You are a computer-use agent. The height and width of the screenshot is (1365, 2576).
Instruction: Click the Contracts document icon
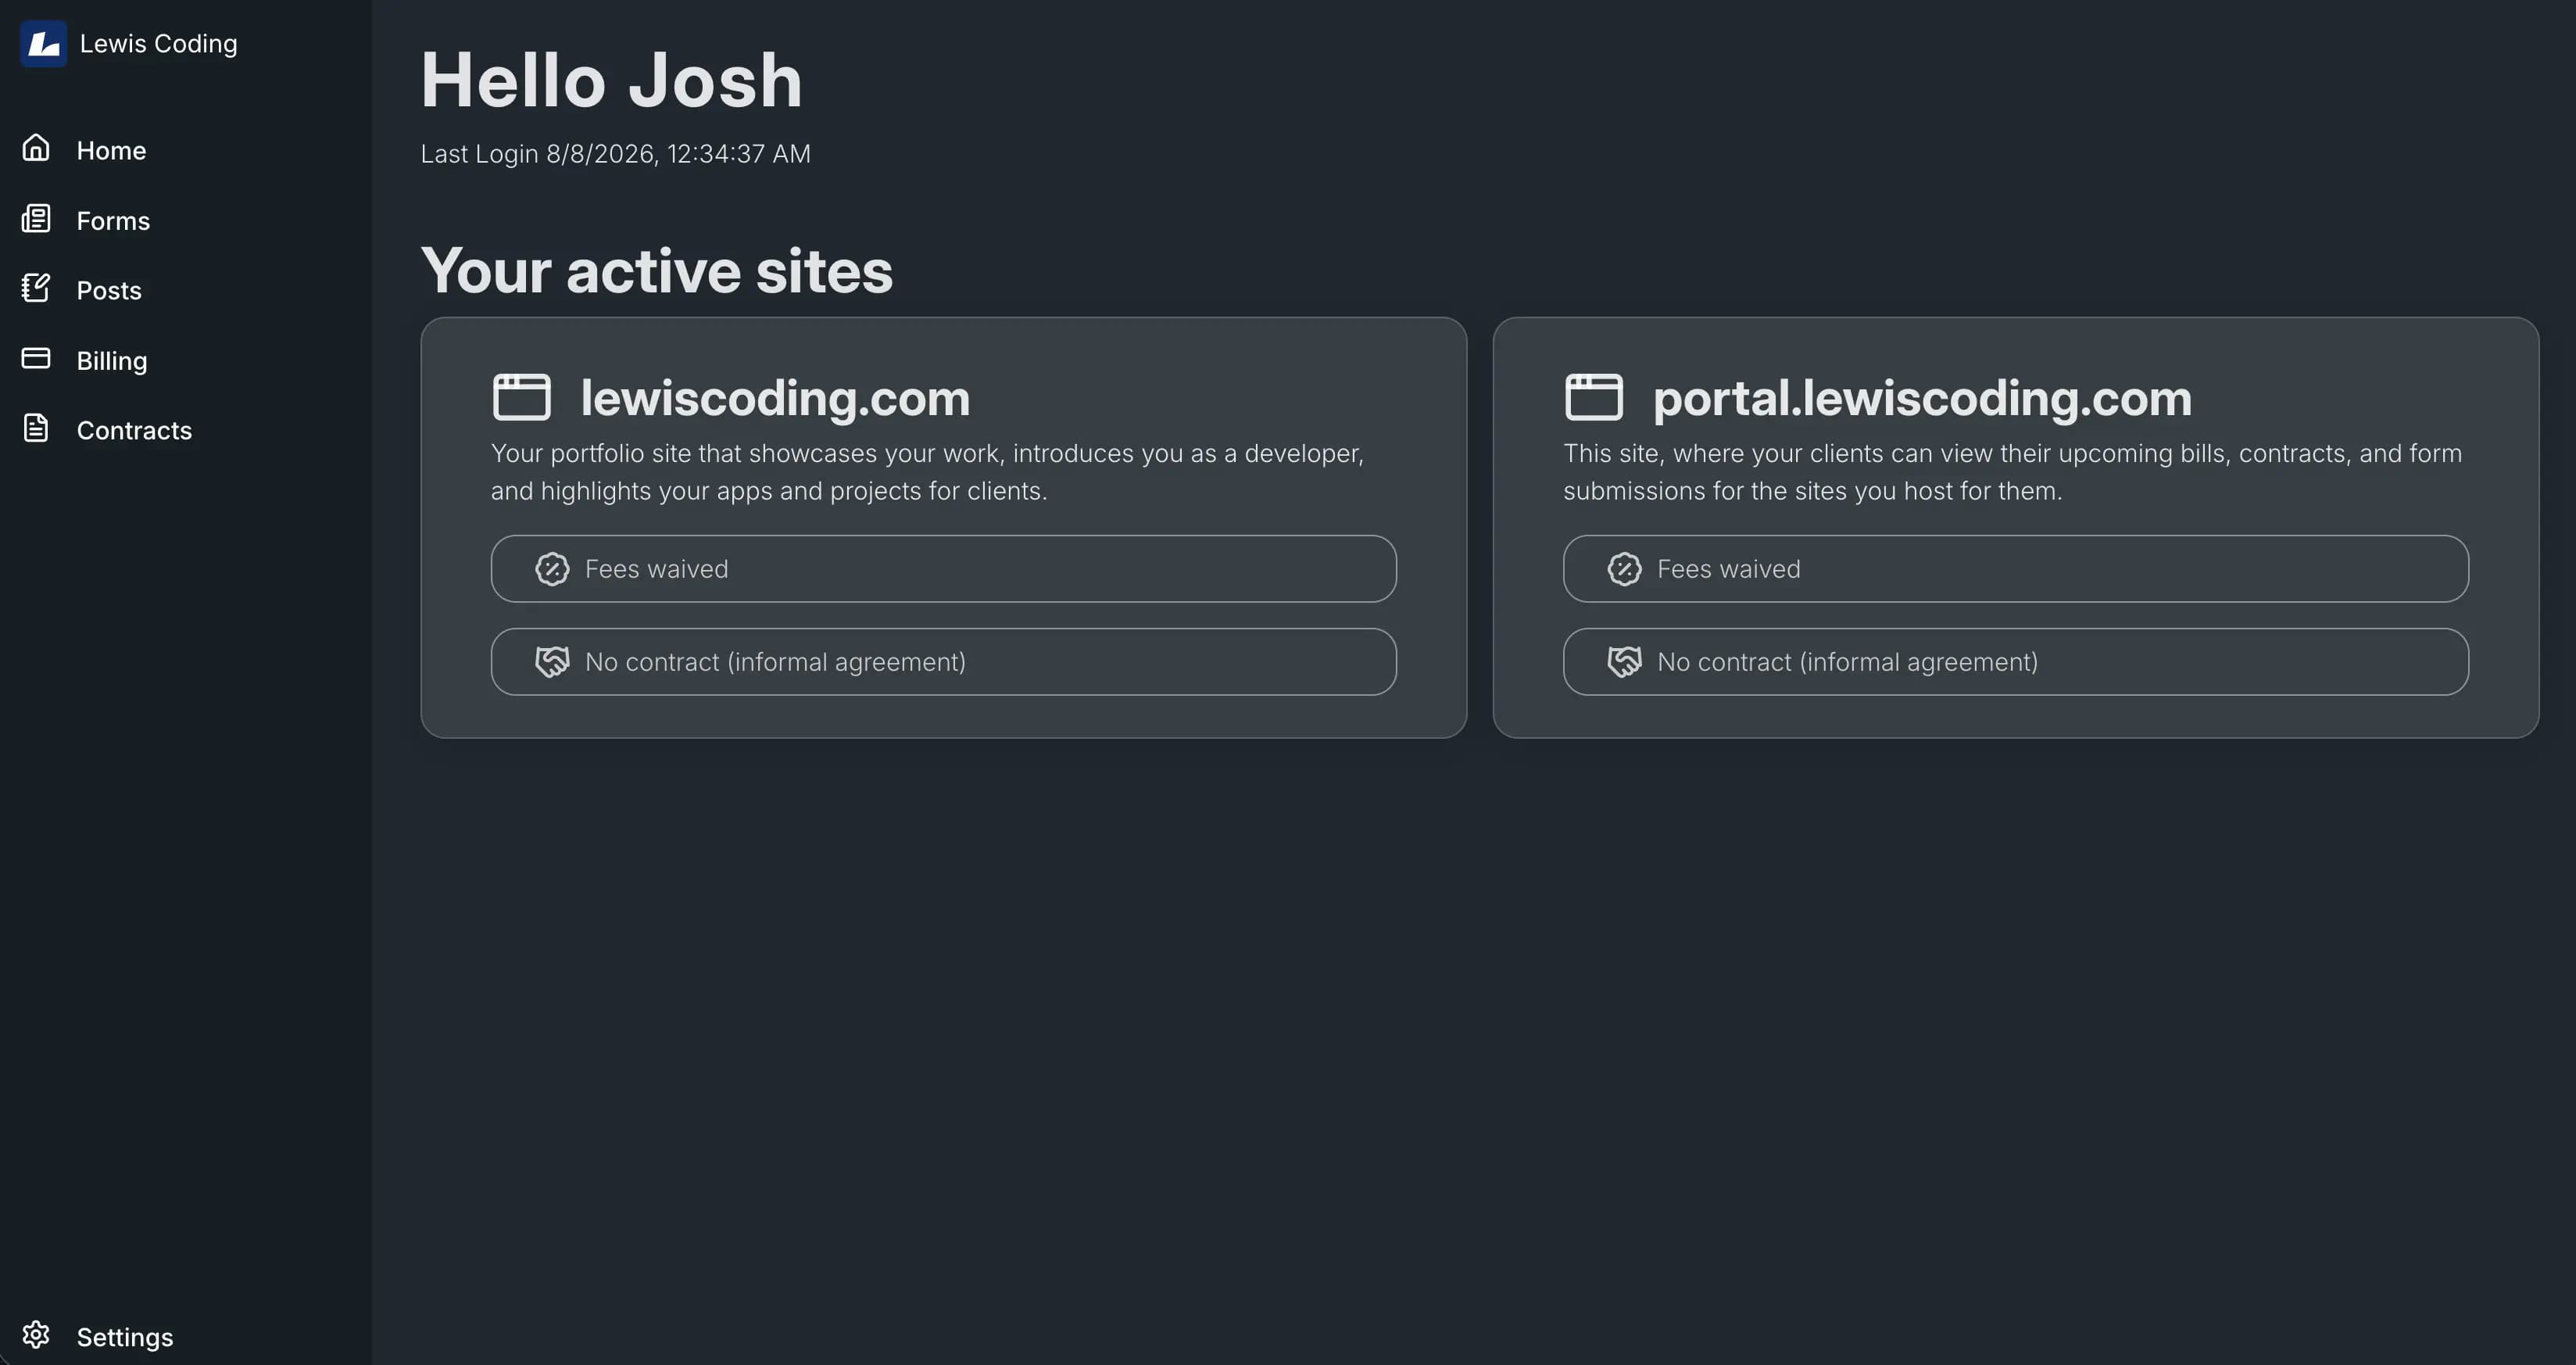pyautogui.click(x=36, y=428)
